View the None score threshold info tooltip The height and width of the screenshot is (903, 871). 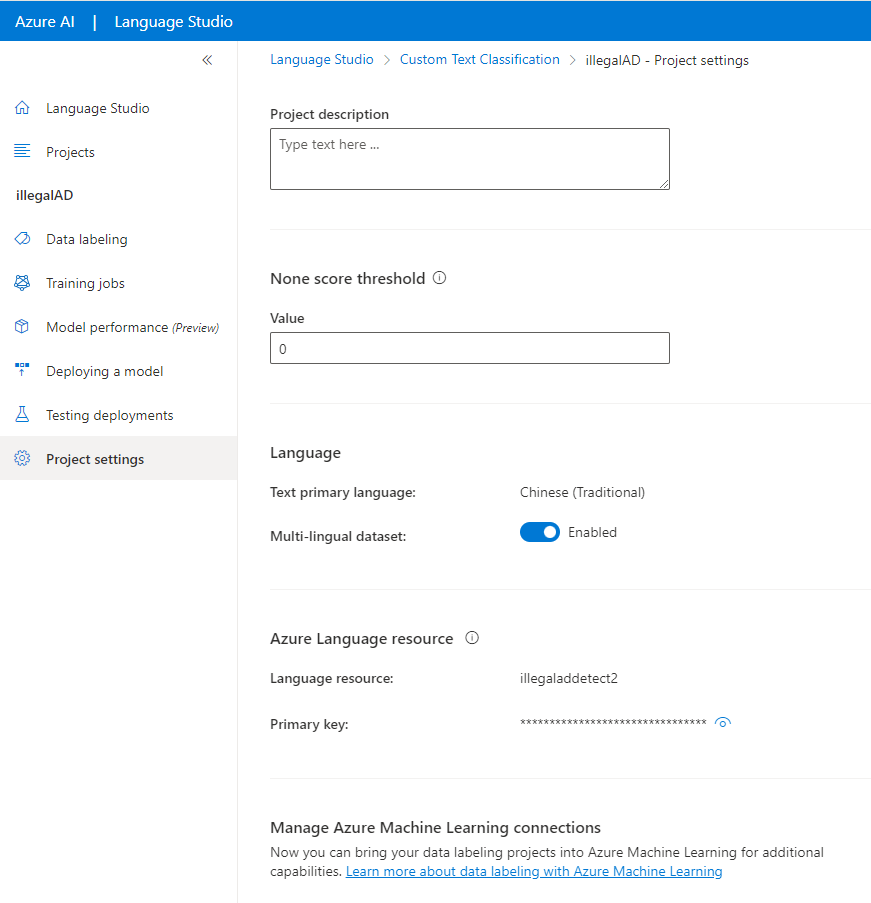[439, 278]
